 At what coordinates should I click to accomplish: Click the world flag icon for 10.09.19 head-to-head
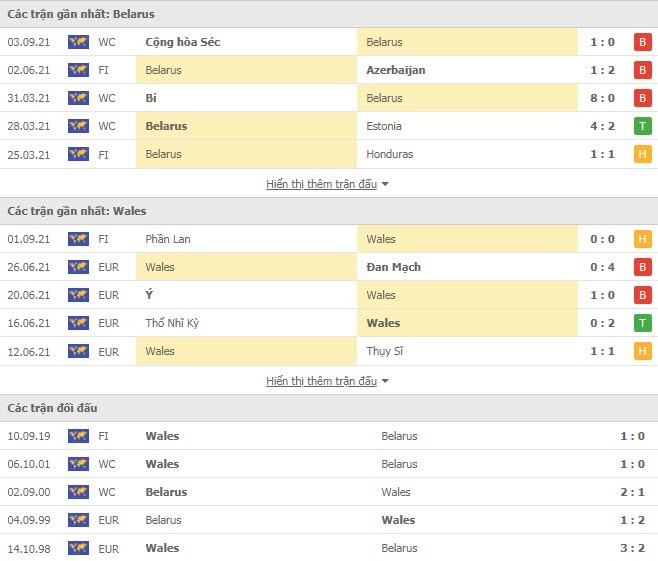pos(78,436)
